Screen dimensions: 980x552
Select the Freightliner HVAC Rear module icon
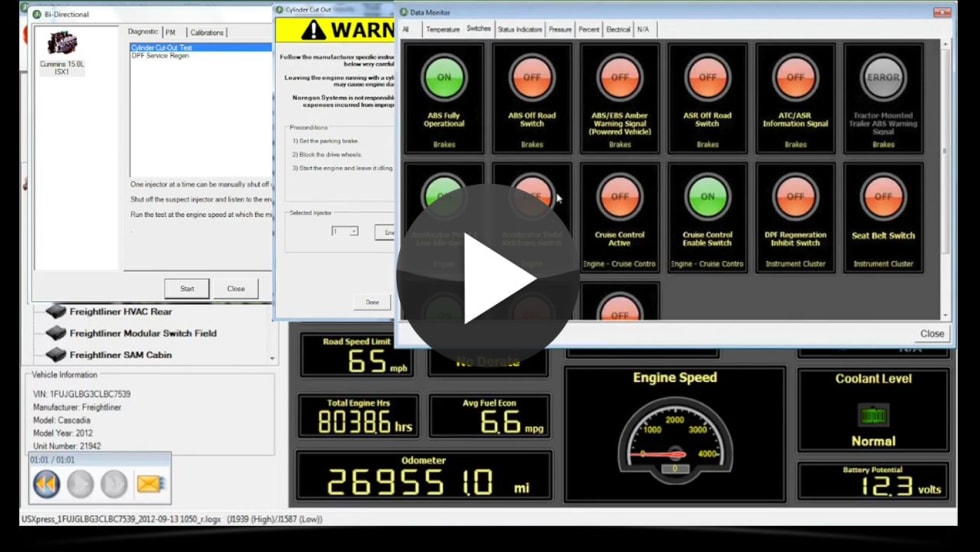55,312
